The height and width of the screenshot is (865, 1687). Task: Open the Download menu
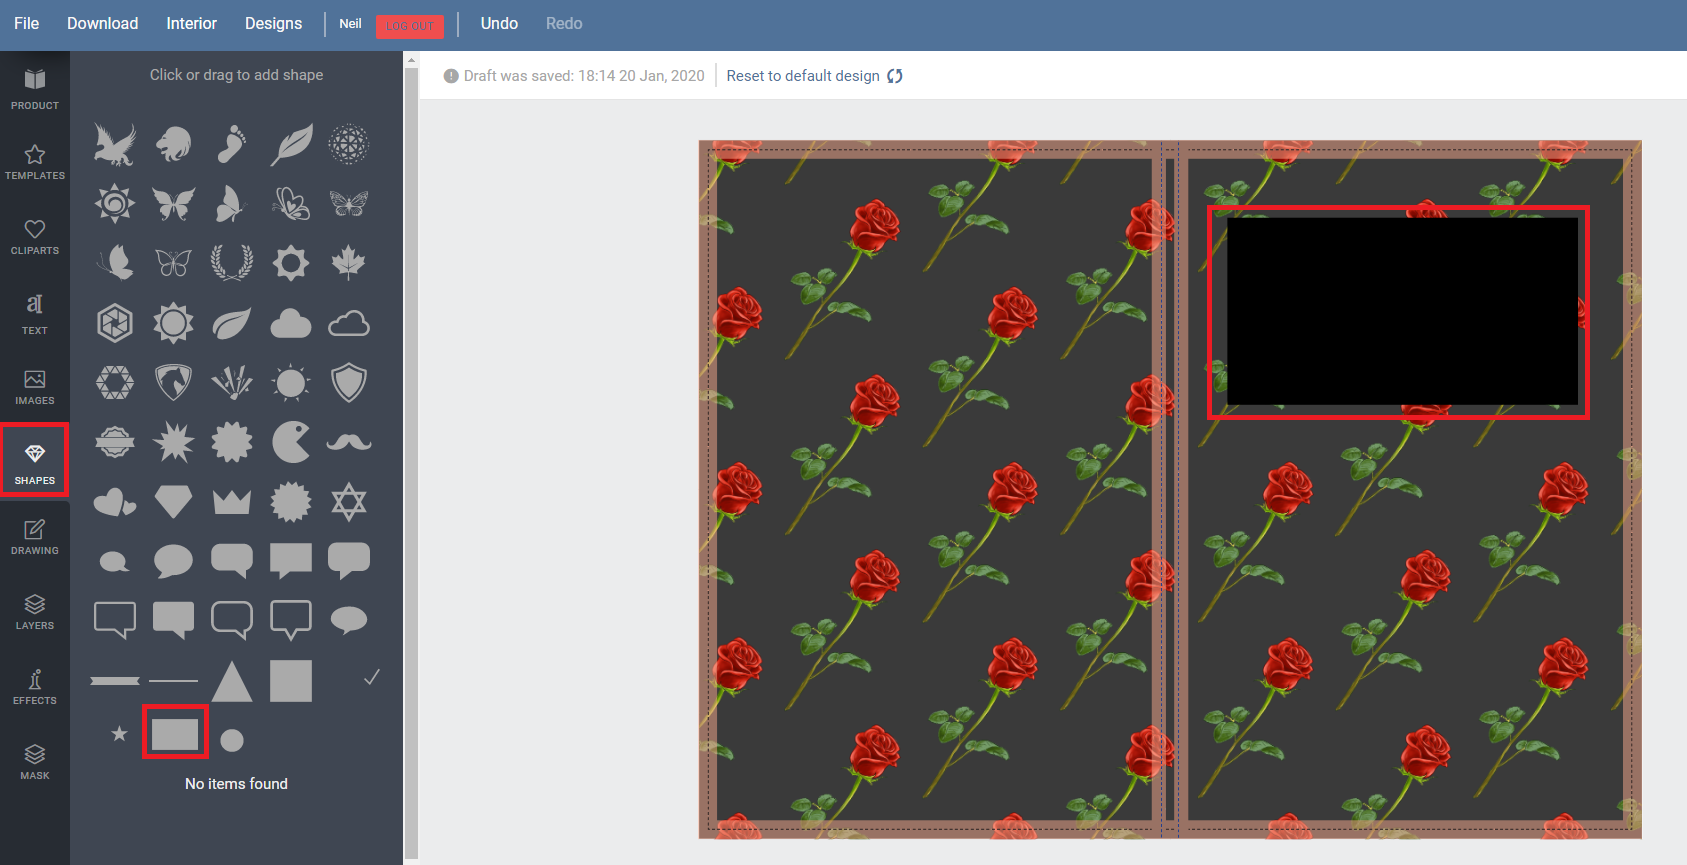click(103, 23)
